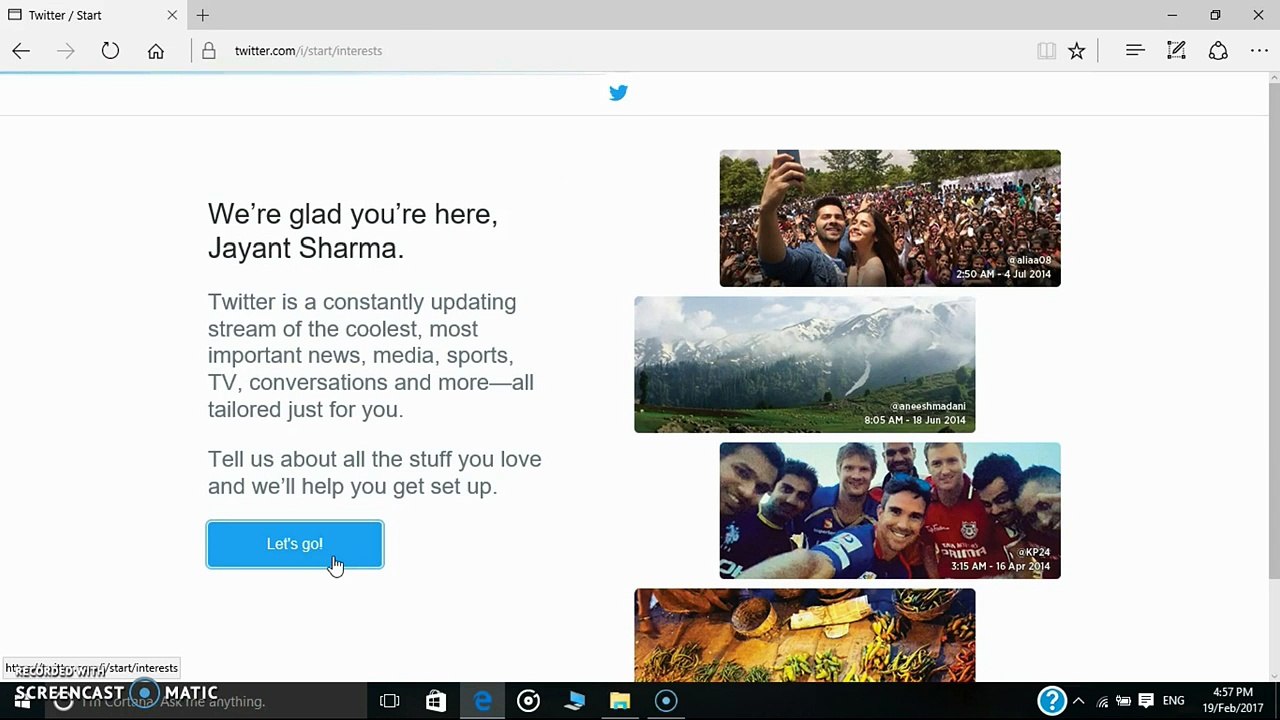Open the network status tray icon

coord(1102,701)
